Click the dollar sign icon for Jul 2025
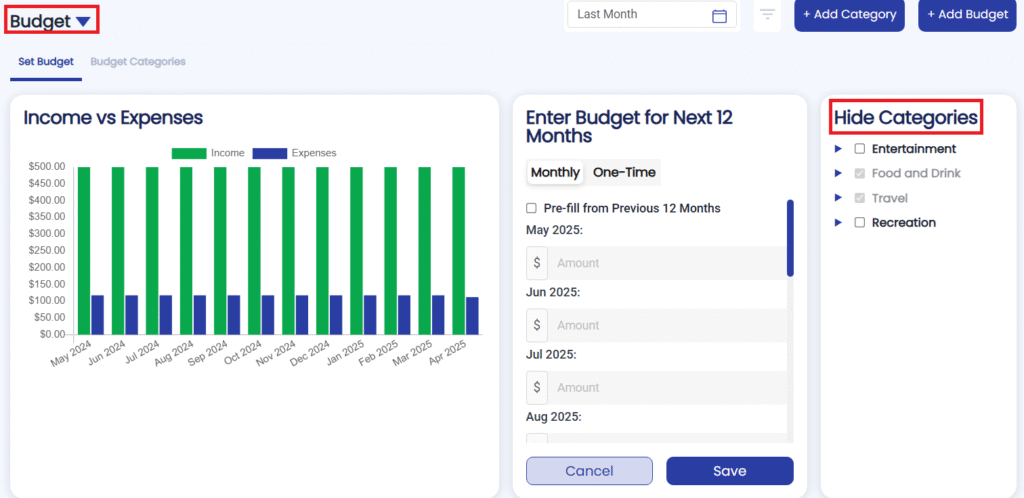 pyautogui.click(x=537, y=387)
